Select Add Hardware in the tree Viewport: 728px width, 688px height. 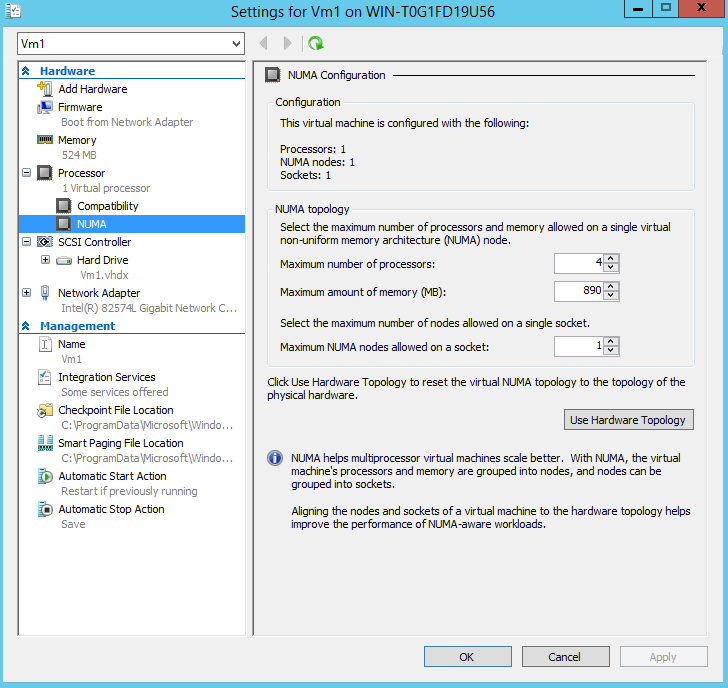pos(93,89)
